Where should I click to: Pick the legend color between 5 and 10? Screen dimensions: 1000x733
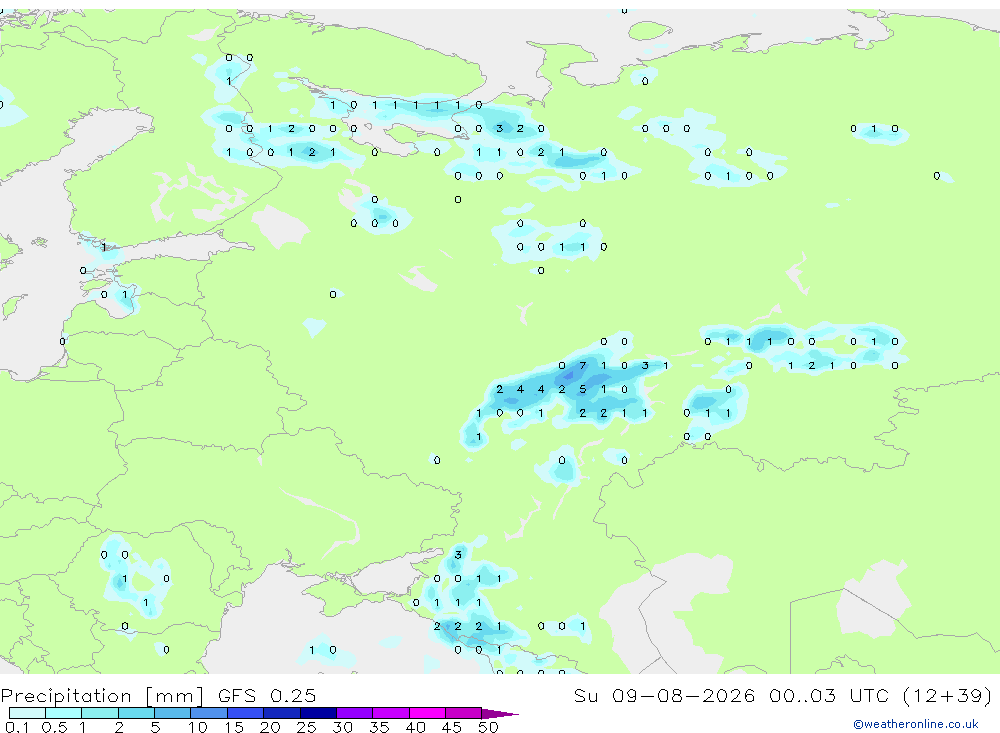[172, 713]
